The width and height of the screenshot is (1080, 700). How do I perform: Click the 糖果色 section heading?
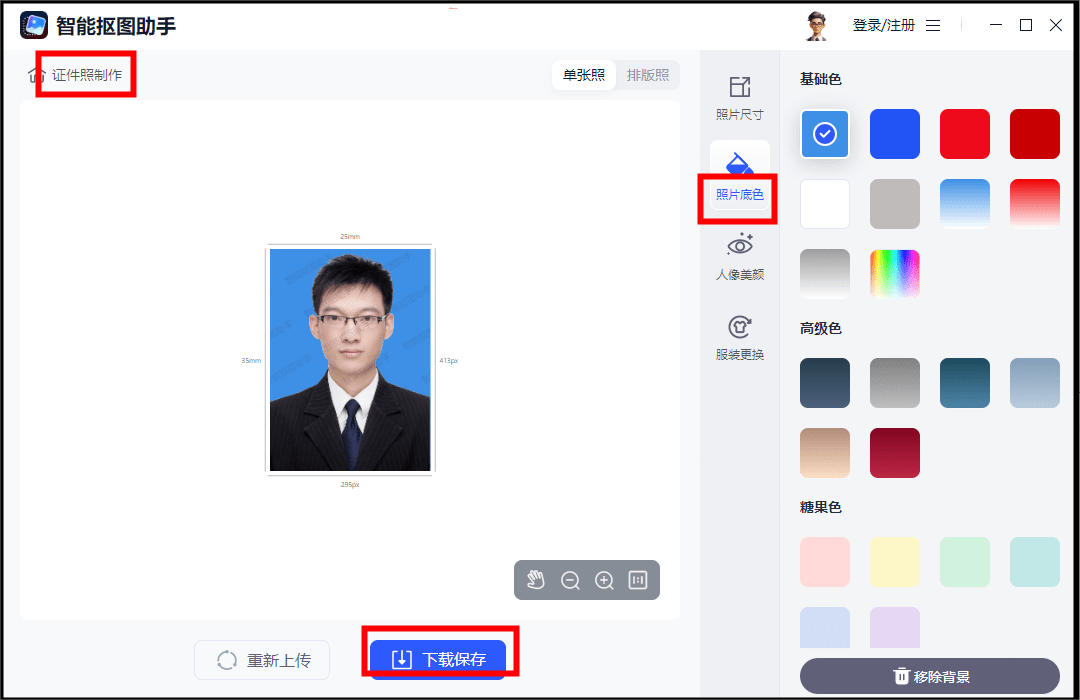point(820,508)
